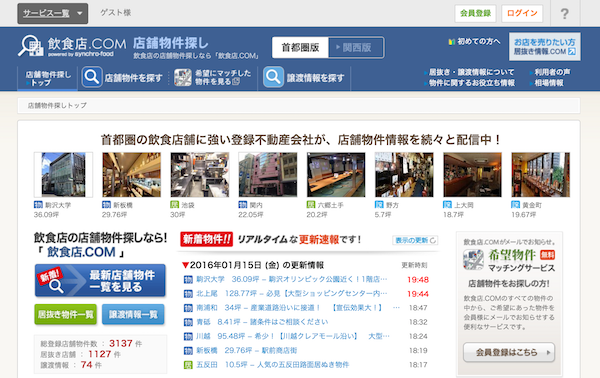Click the arrow on 会員登録はこちら button
Viewport: 600px width, 378px height.
tap(548, 352)
